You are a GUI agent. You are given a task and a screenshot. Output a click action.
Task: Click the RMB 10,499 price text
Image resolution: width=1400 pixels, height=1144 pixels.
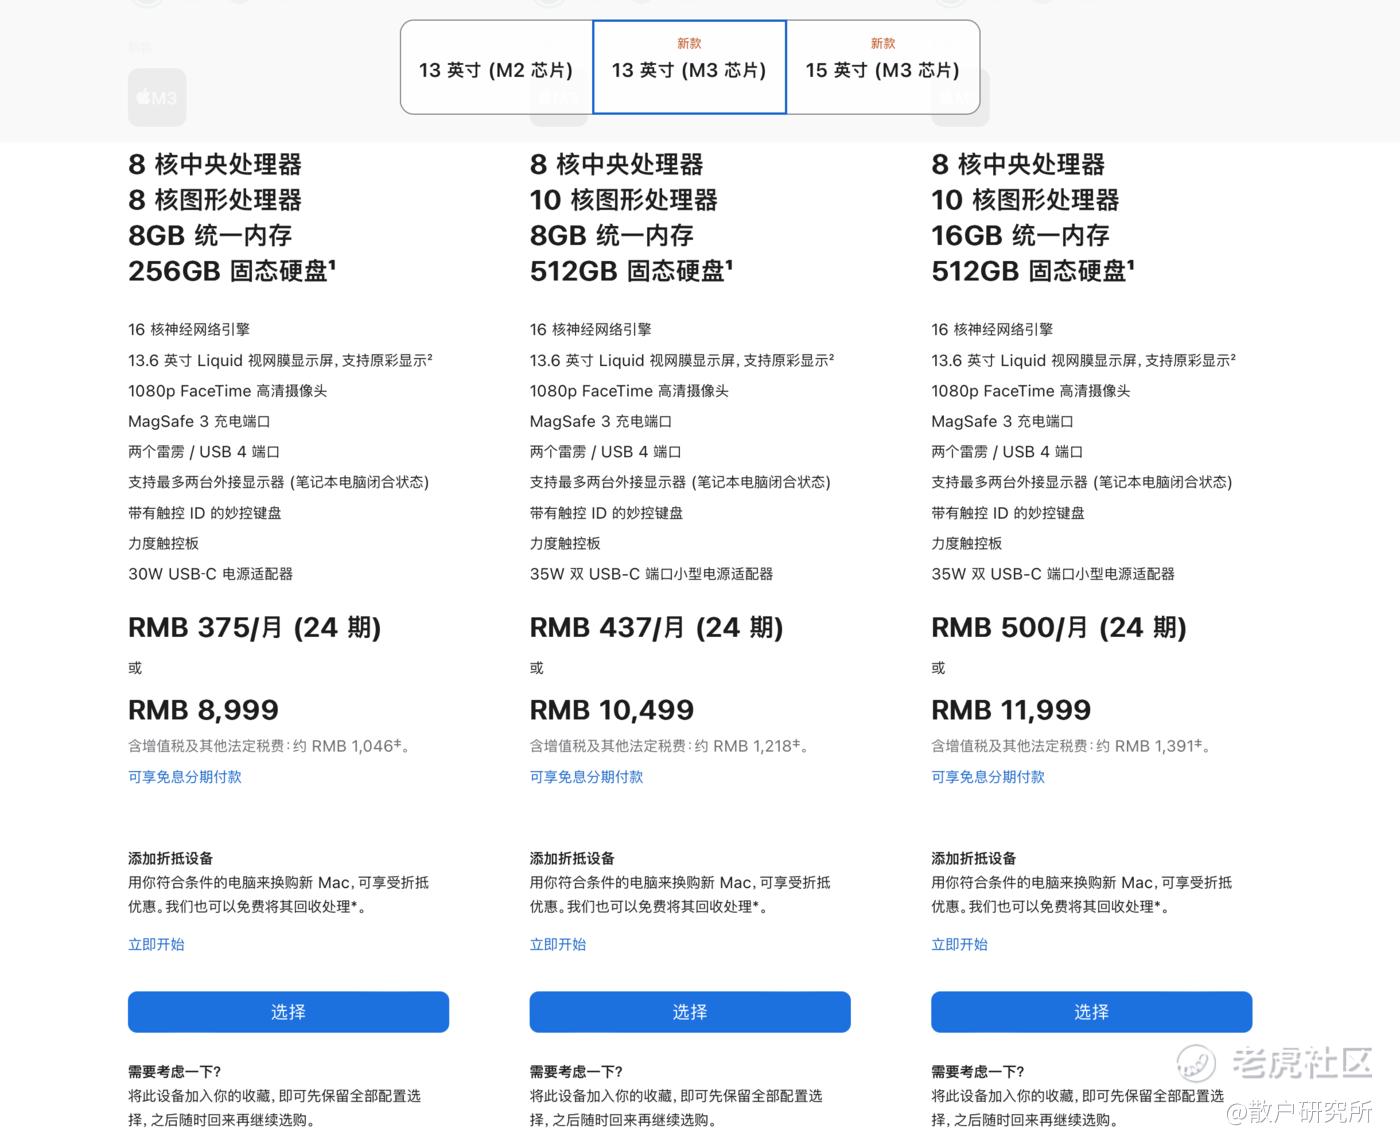coord(612,710)
